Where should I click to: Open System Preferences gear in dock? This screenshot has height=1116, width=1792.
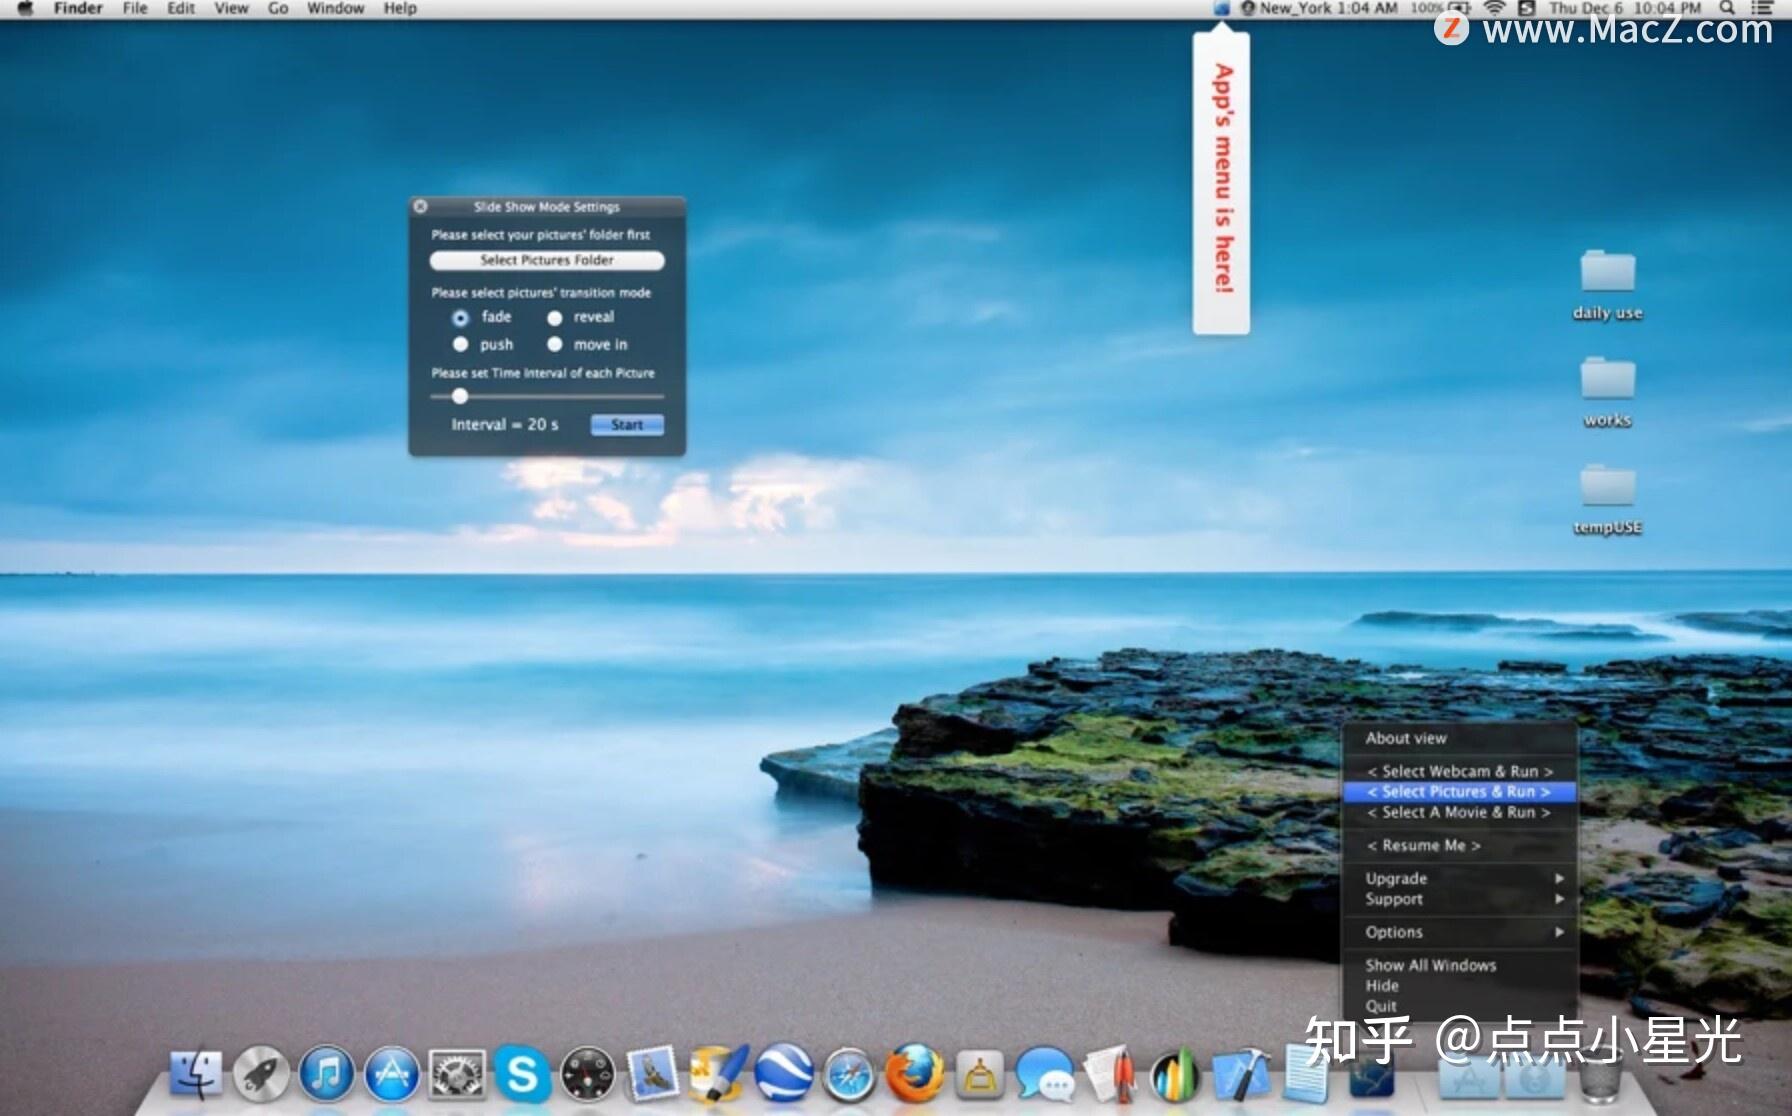pyautogui.click(x=457, y=1075)
